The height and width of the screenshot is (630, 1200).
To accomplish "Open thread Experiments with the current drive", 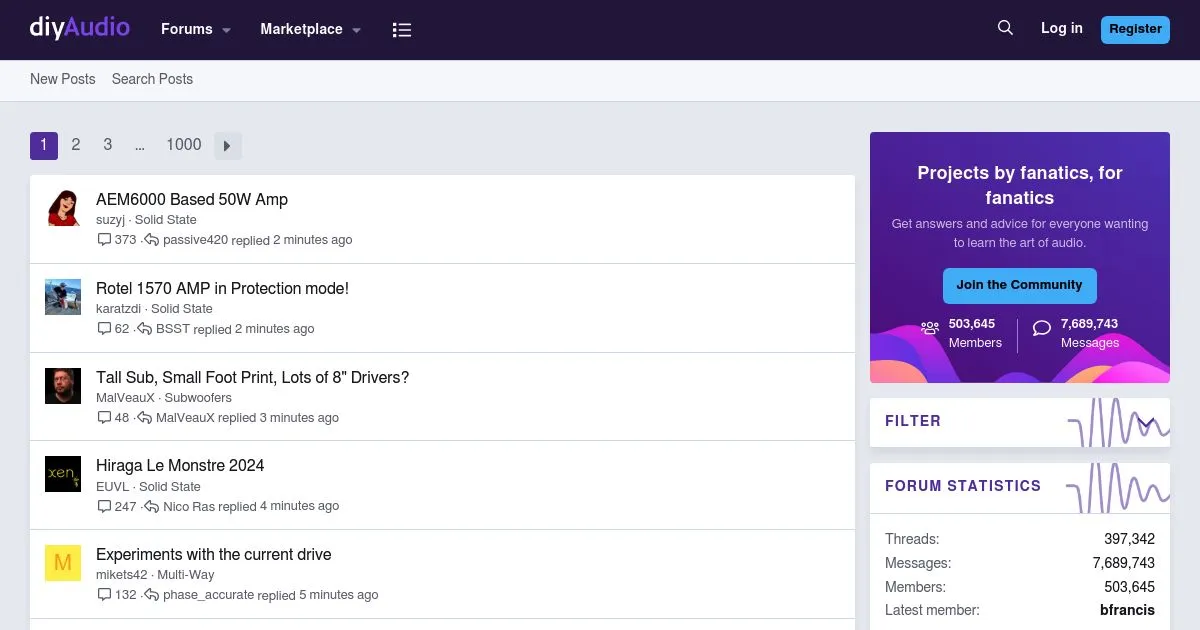I will pos(213,554).
